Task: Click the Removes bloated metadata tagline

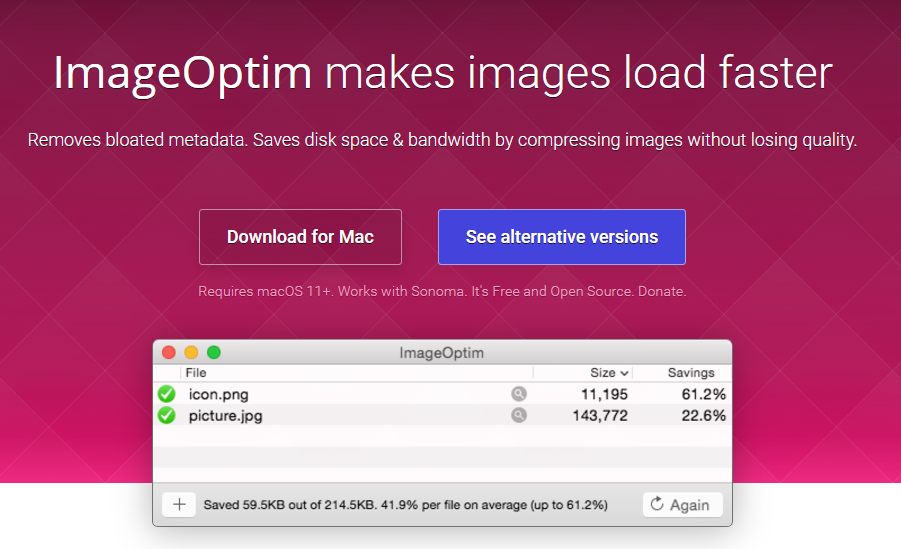Action: [x=442, y=140]
